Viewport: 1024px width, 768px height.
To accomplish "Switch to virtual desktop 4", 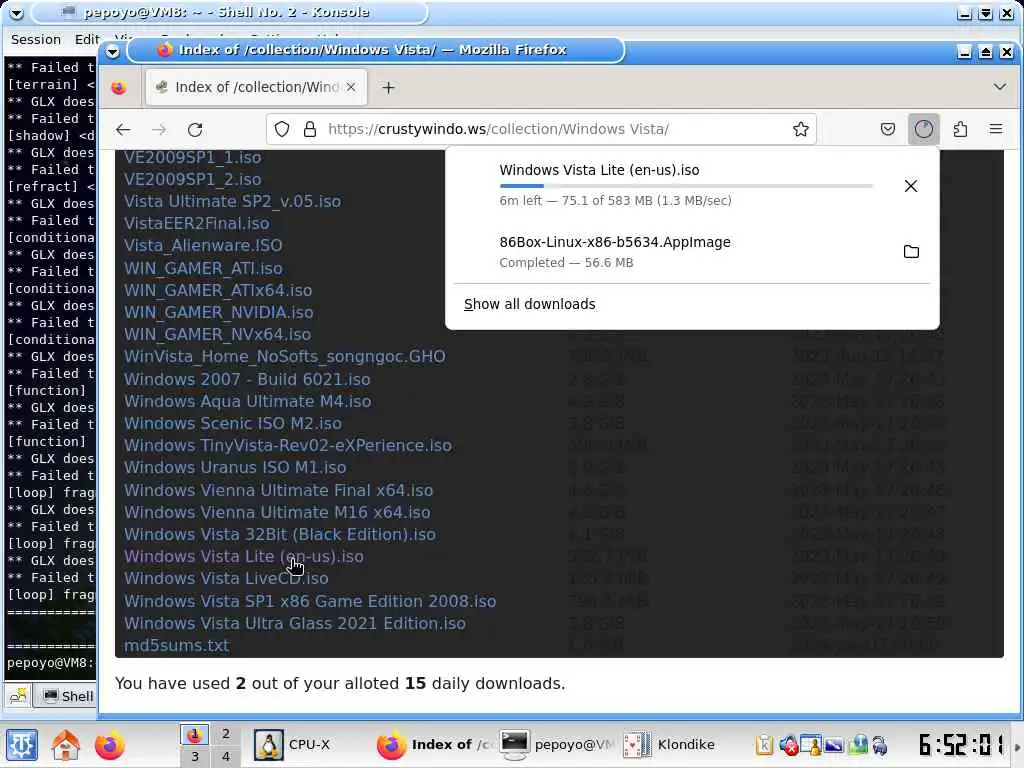I will tap(225, 756).
